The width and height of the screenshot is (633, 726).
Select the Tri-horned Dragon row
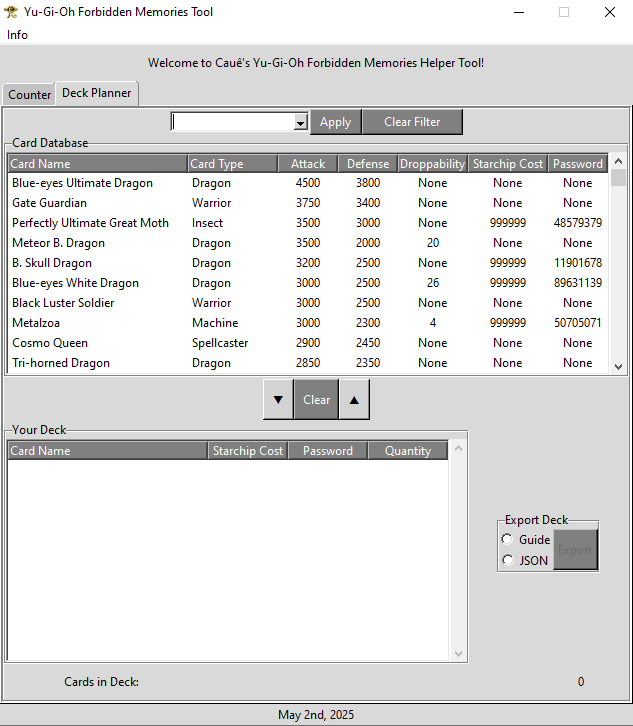[x=307, y=363]
